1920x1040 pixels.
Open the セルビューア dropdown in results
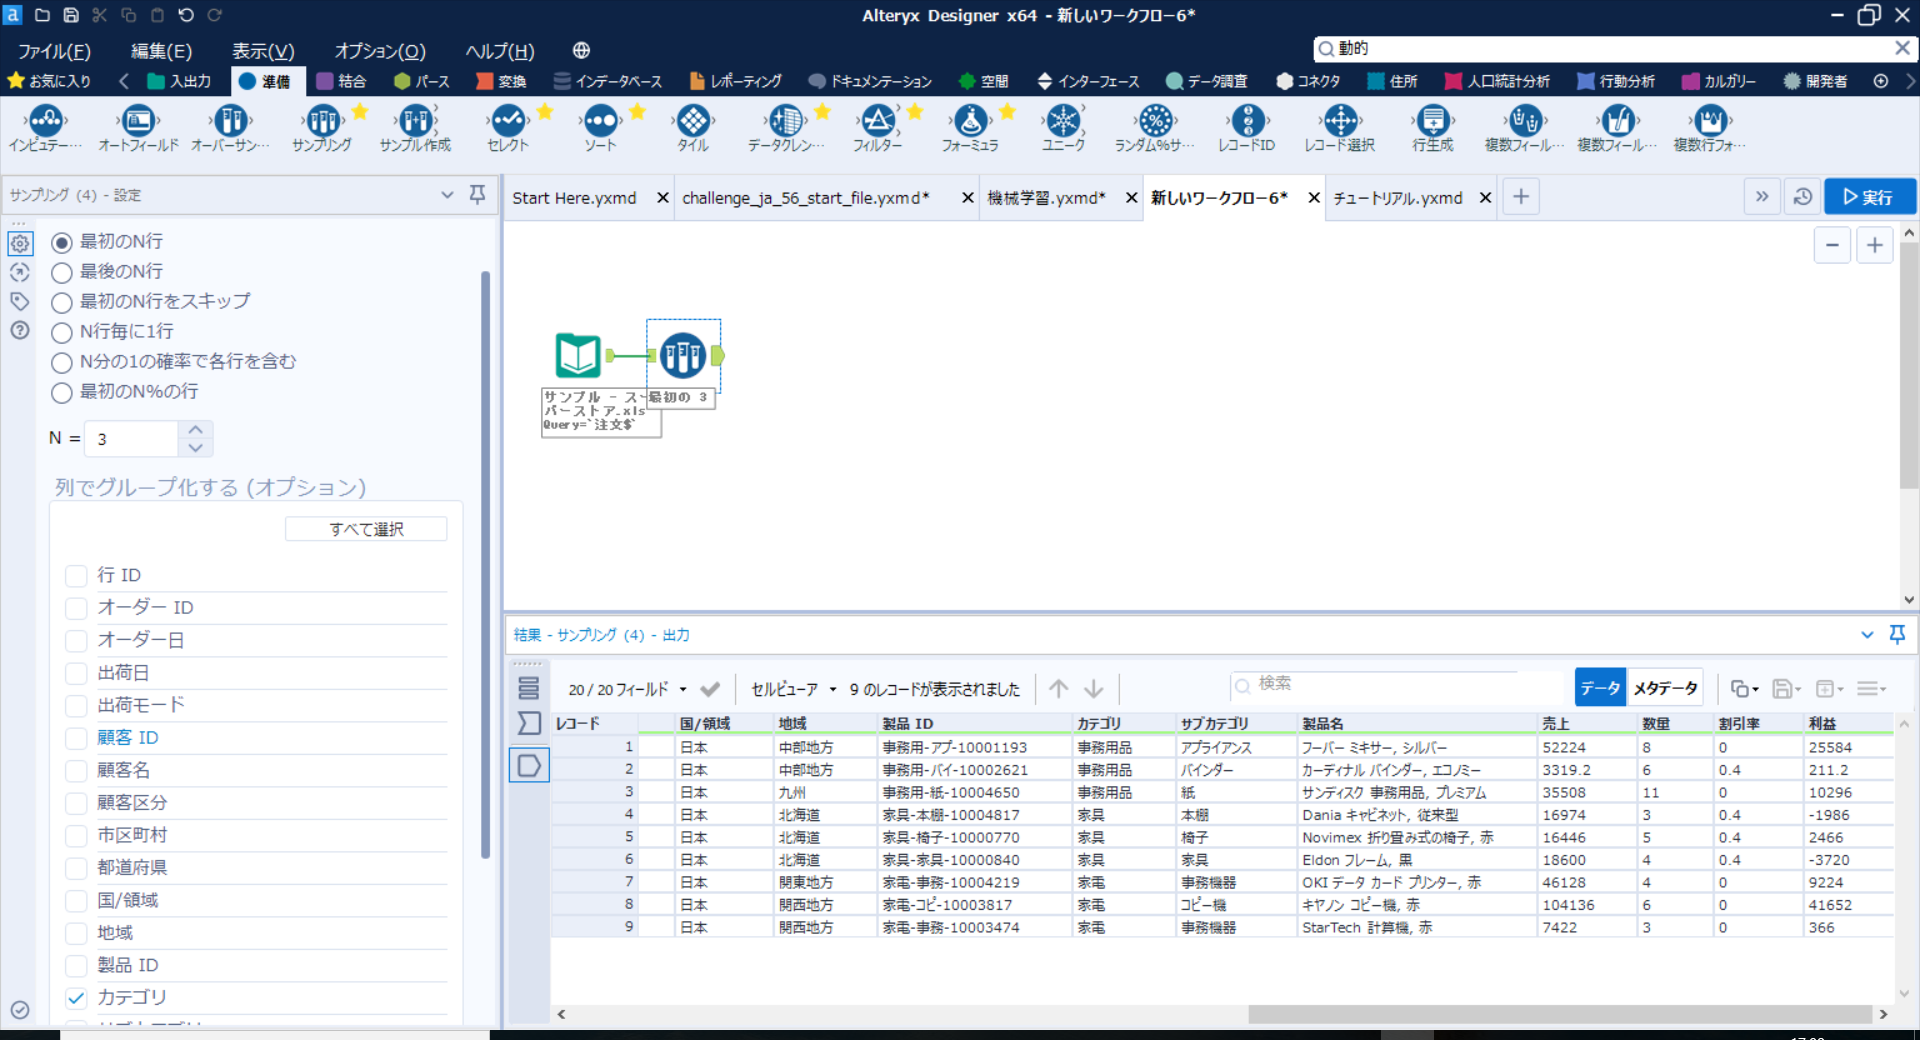(x=793, y=689)
